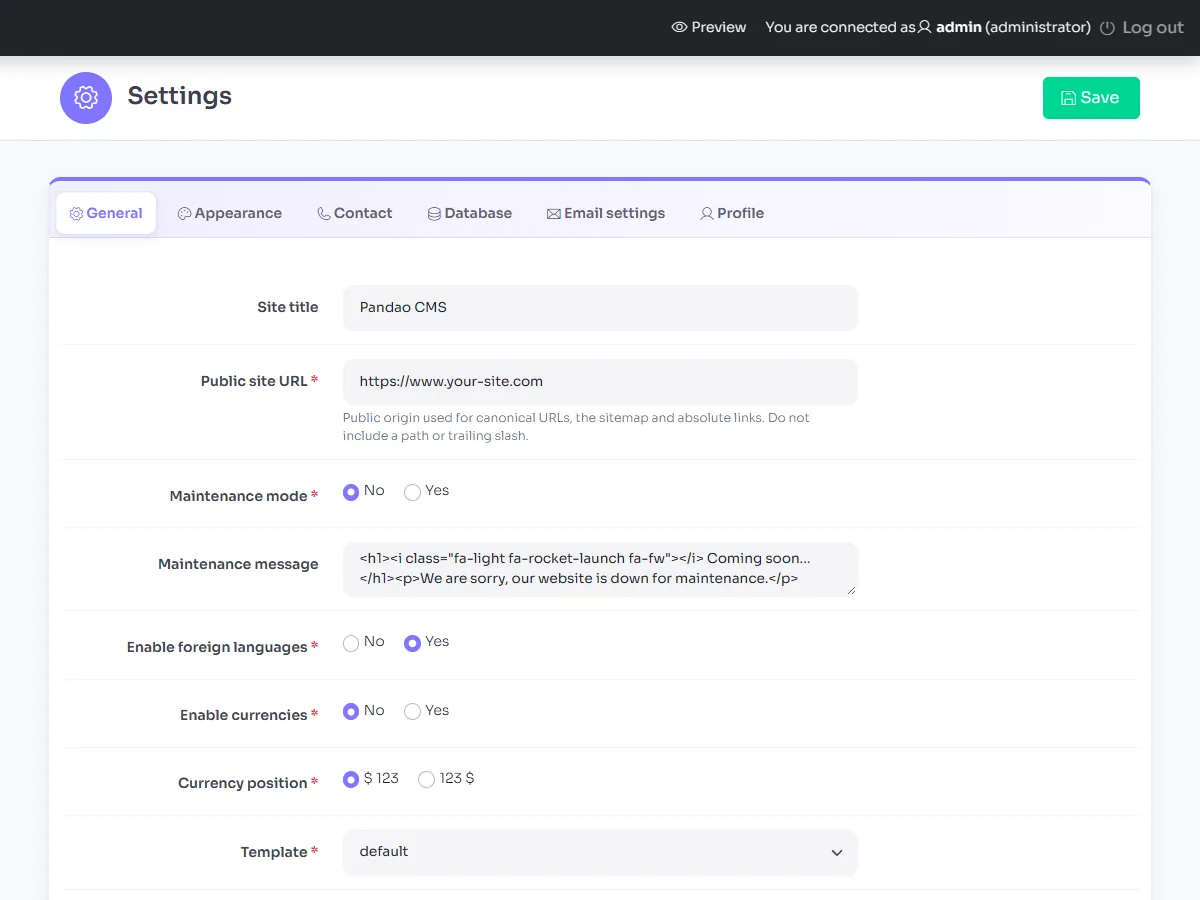Click the phone icon on Contact tab

(323, 213)
